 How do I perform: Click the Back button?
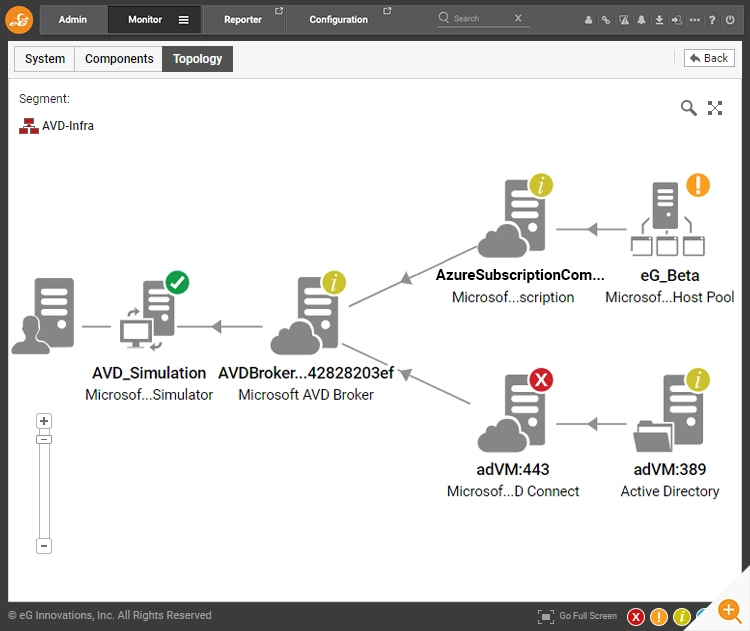pyautogui.click(x=709, y=58)
